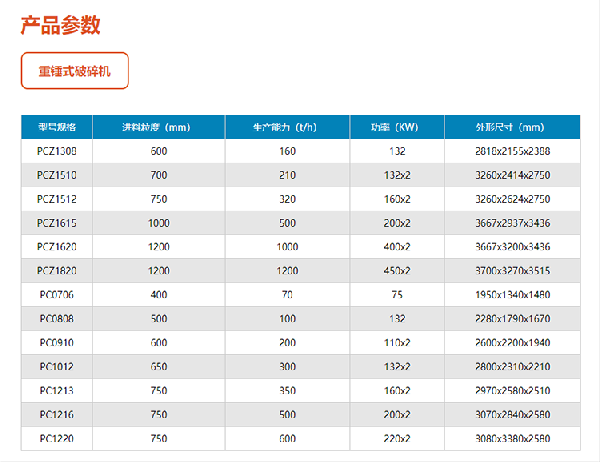Viewport: 600px width, 462px height.
Task: Click power value 220x2
Action: pyautogui.click(x=397, y=438)
